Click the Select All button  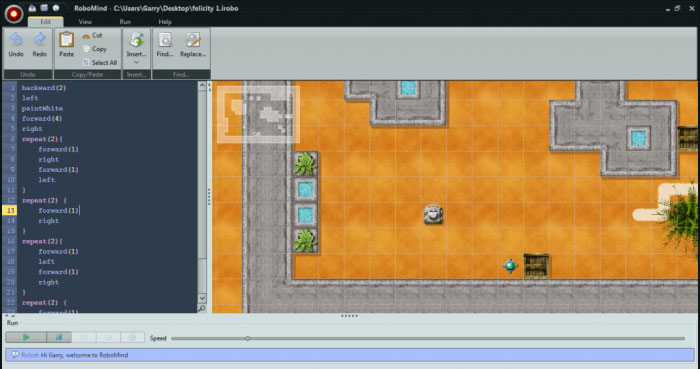tap(100, 63)
